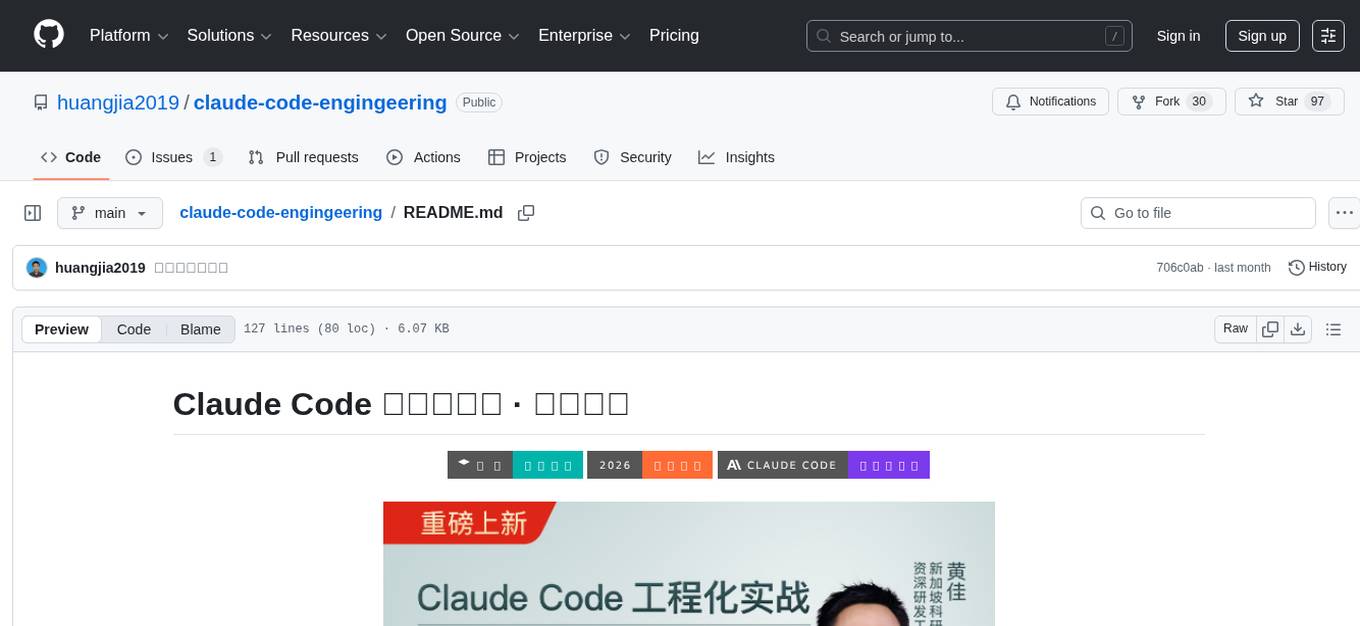Screen dimensions: 1360x626
Task: Copy the README raw file contents
Action: 1270,328
